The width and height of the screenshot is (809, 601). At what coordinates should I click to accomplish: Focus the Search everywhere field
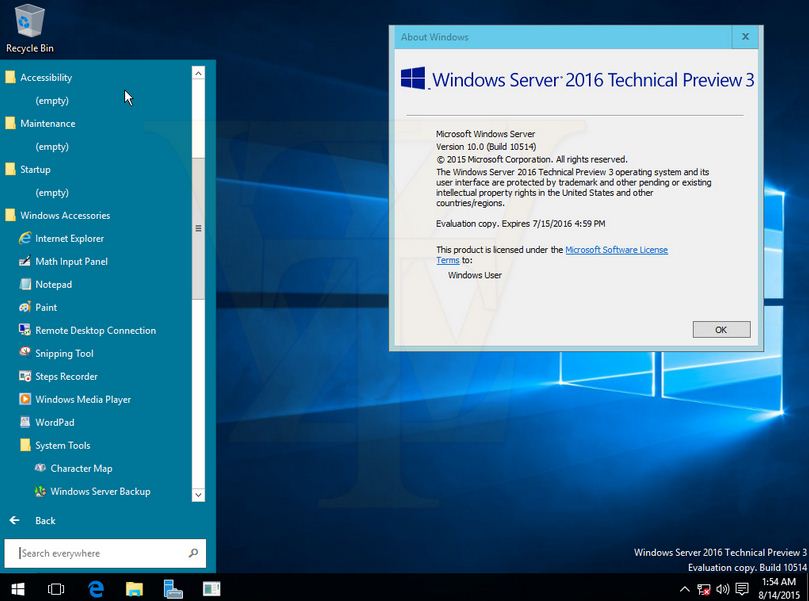tap(105, 553)
